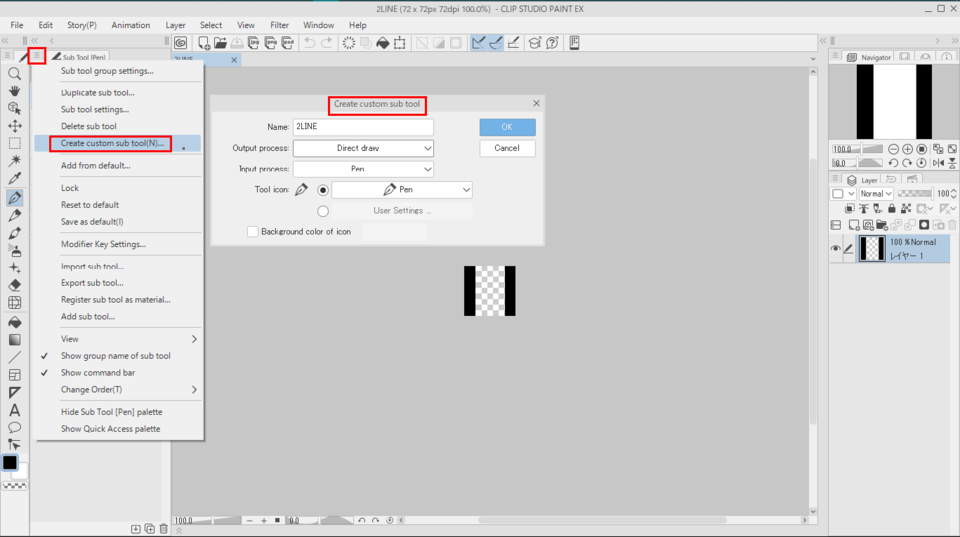Open the sub tool palette menu icon

(x=37, y=56)
